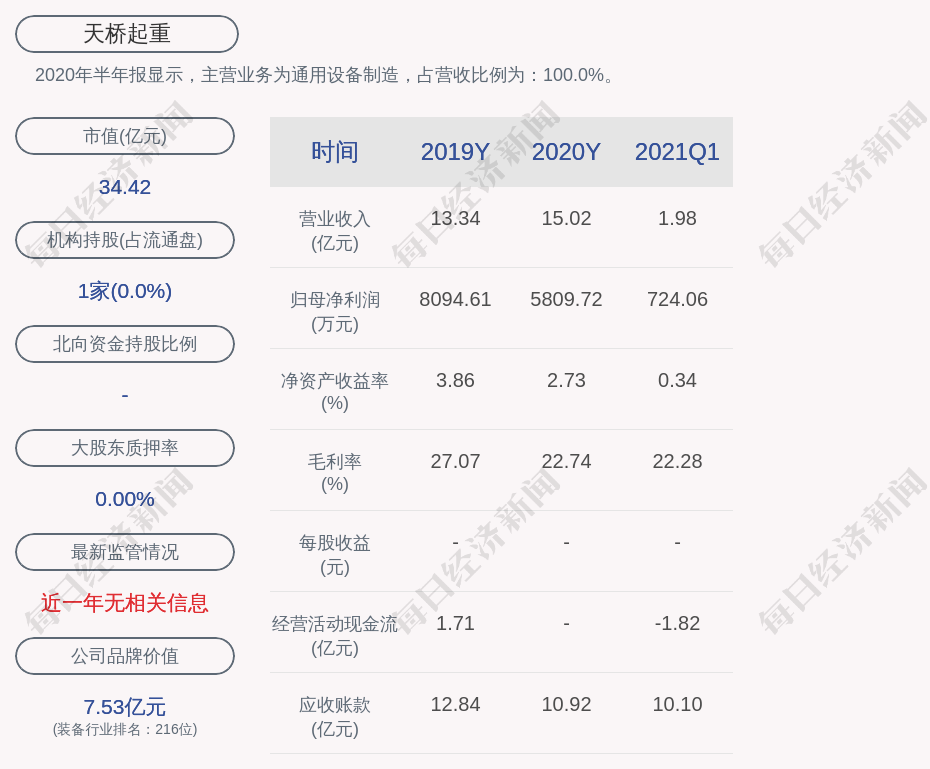Click the 归母净利润 row label
Viewport: 930px width, 769px height.
point(335,312)
